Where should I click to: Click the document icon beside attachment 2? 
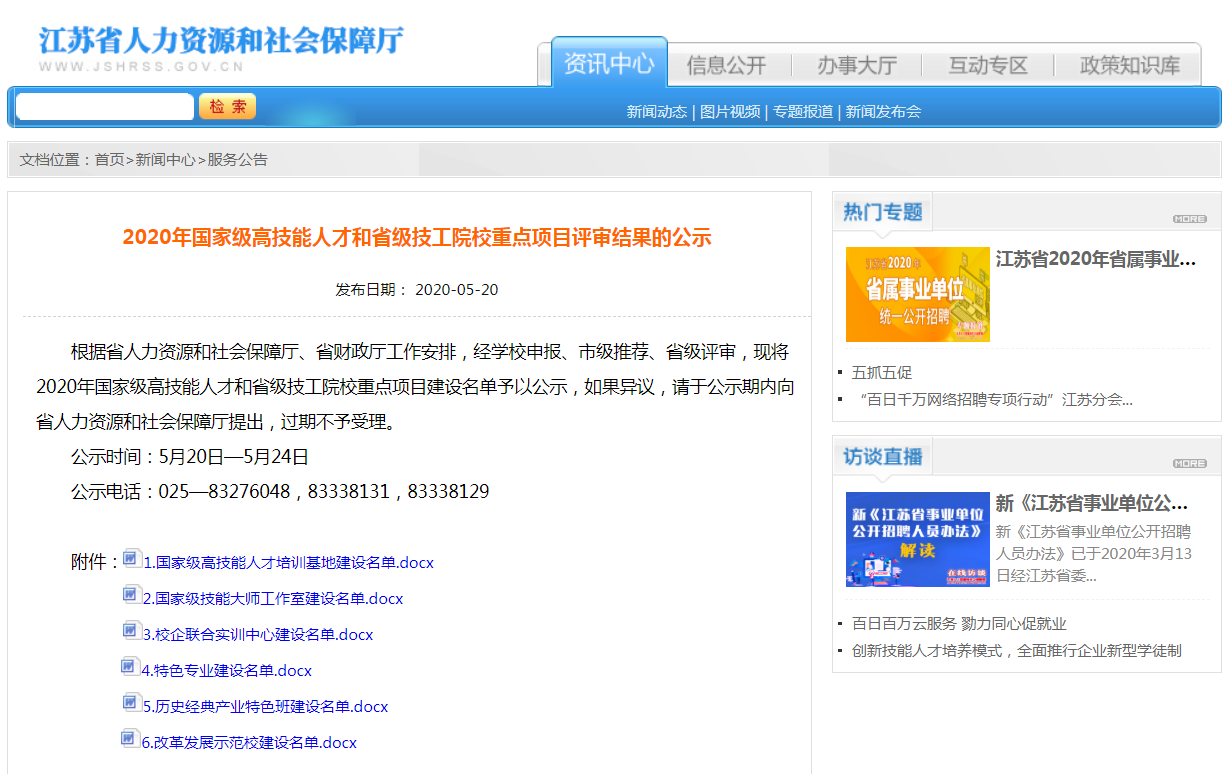(x=132, y=595)
